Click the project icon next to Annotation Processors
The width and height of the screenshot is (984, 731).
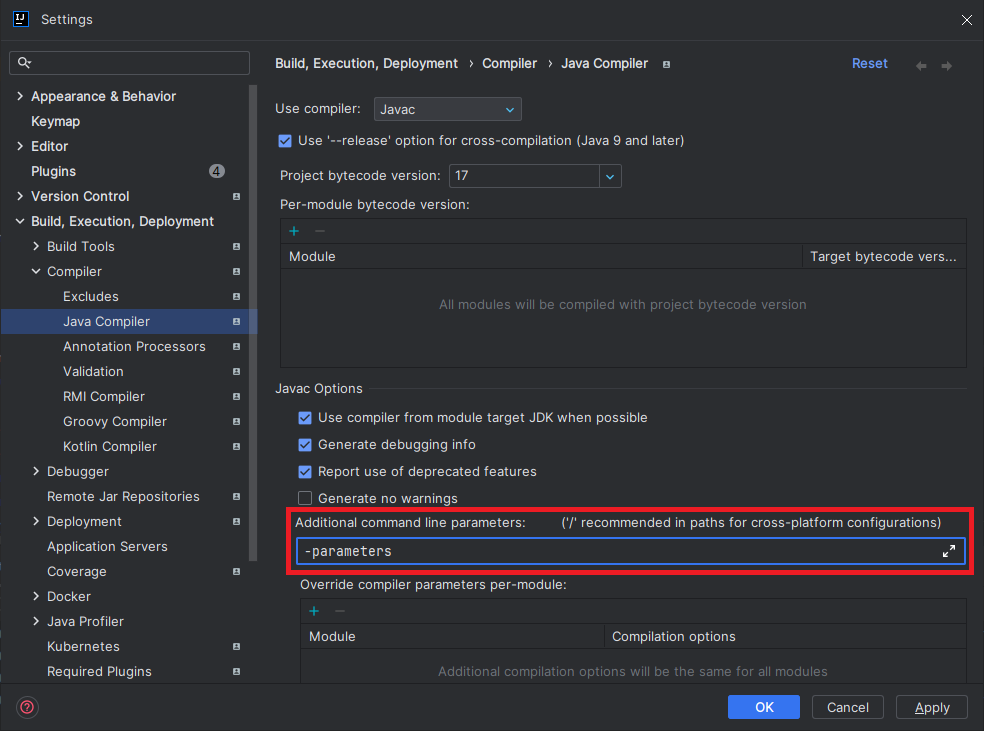(237, 346)
